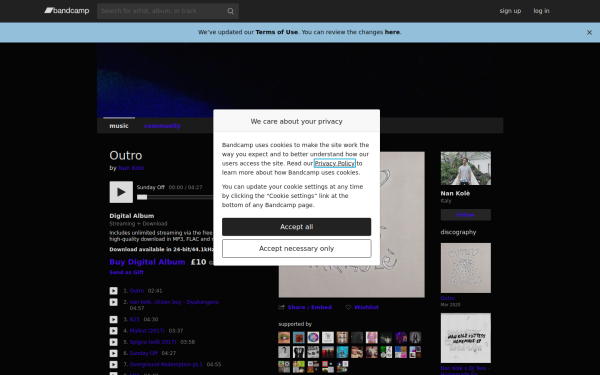Open the last supporter avatar in first row
The width and height of the screenshot is (600, 375).
point(415,338)
